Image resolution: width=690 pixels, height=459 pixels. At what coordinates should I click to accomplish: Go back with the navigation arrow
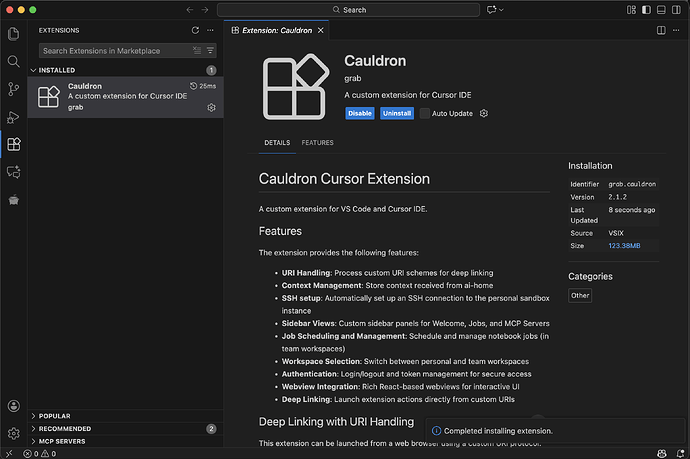[190, 10]
